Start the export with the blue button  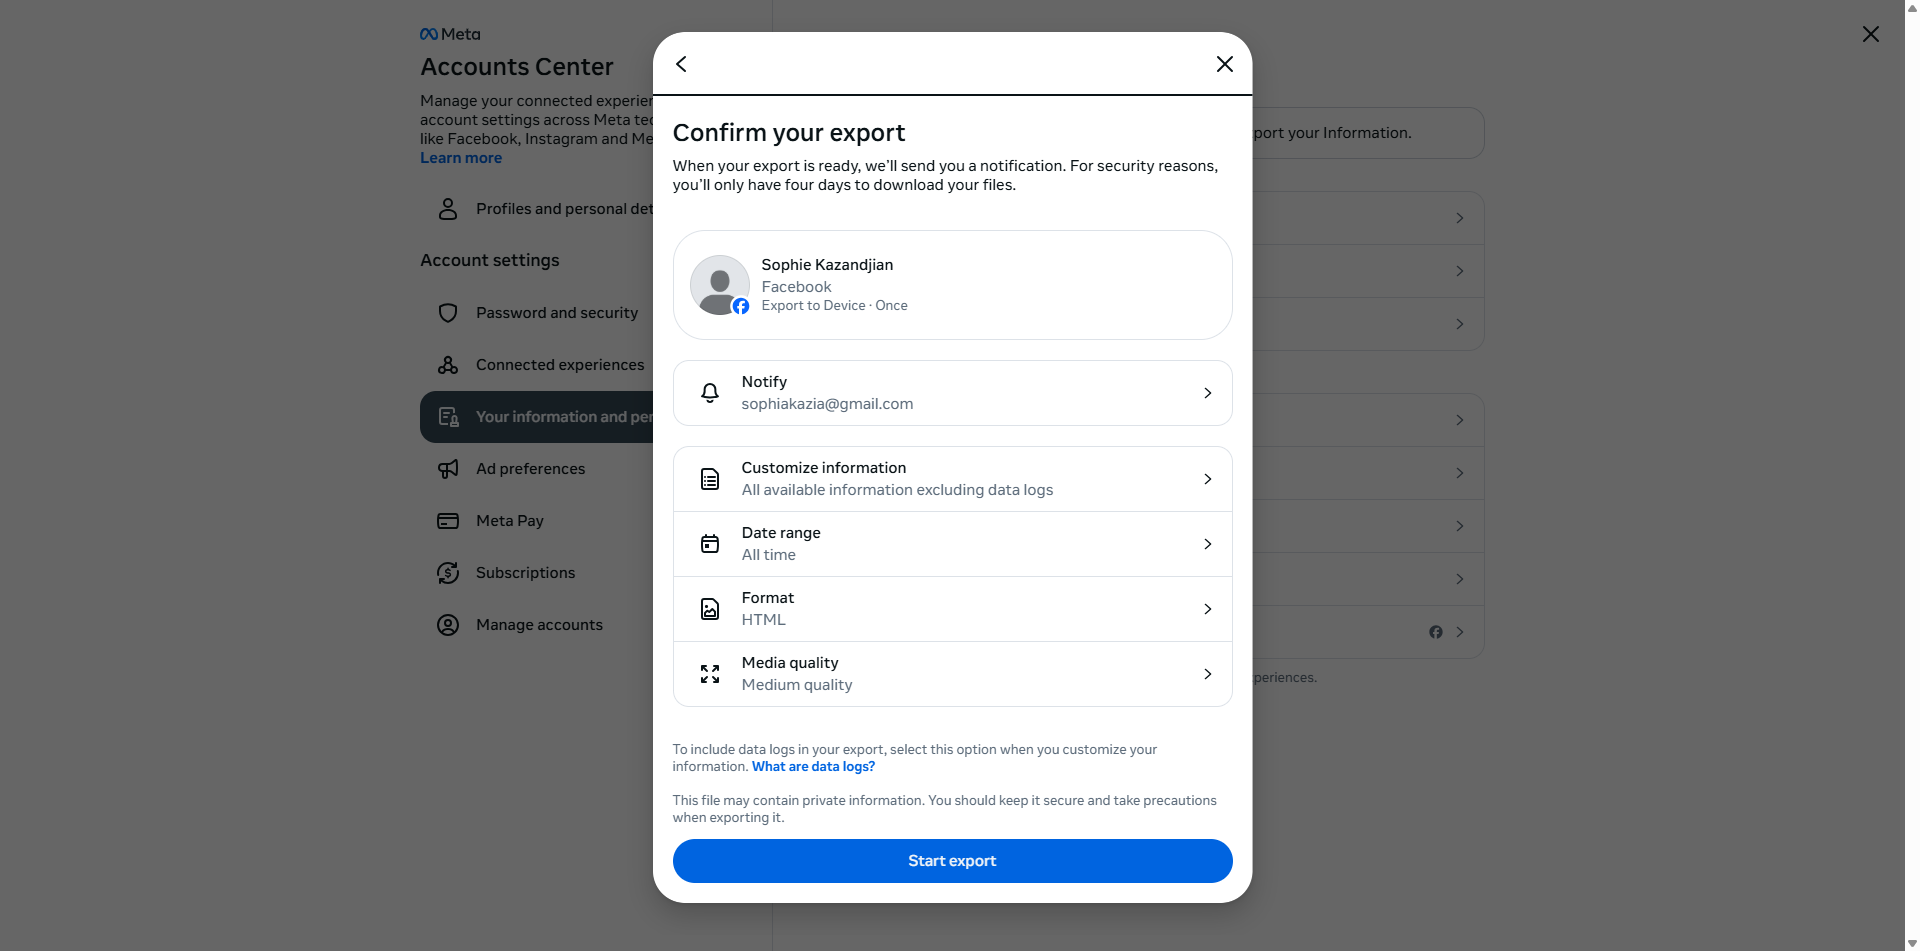point(952,861)
